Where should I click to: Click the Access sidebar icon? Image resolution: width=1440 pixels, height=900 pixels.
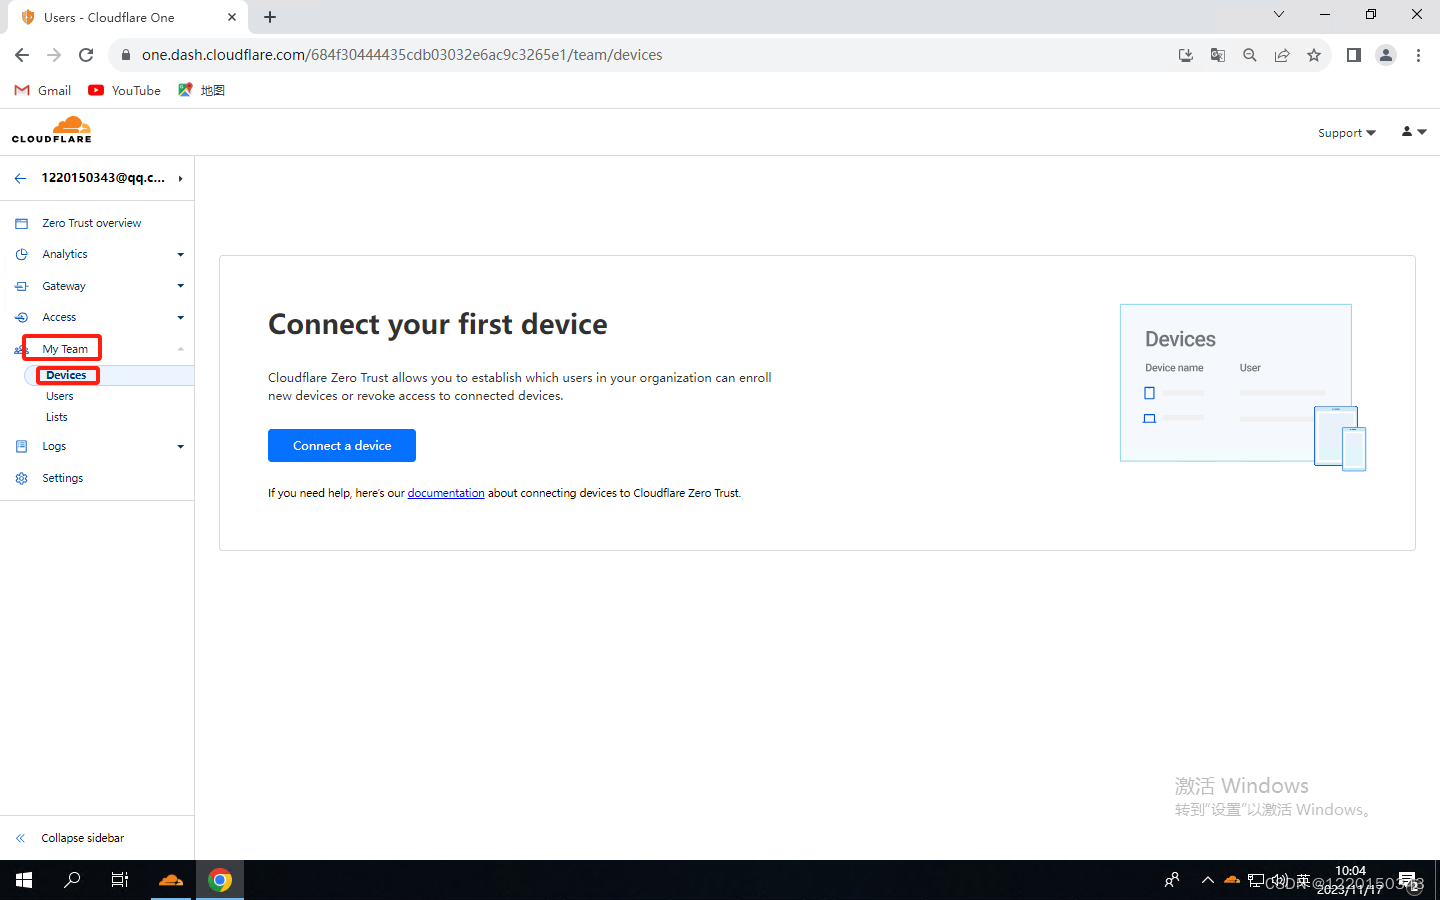click(21, 317)
